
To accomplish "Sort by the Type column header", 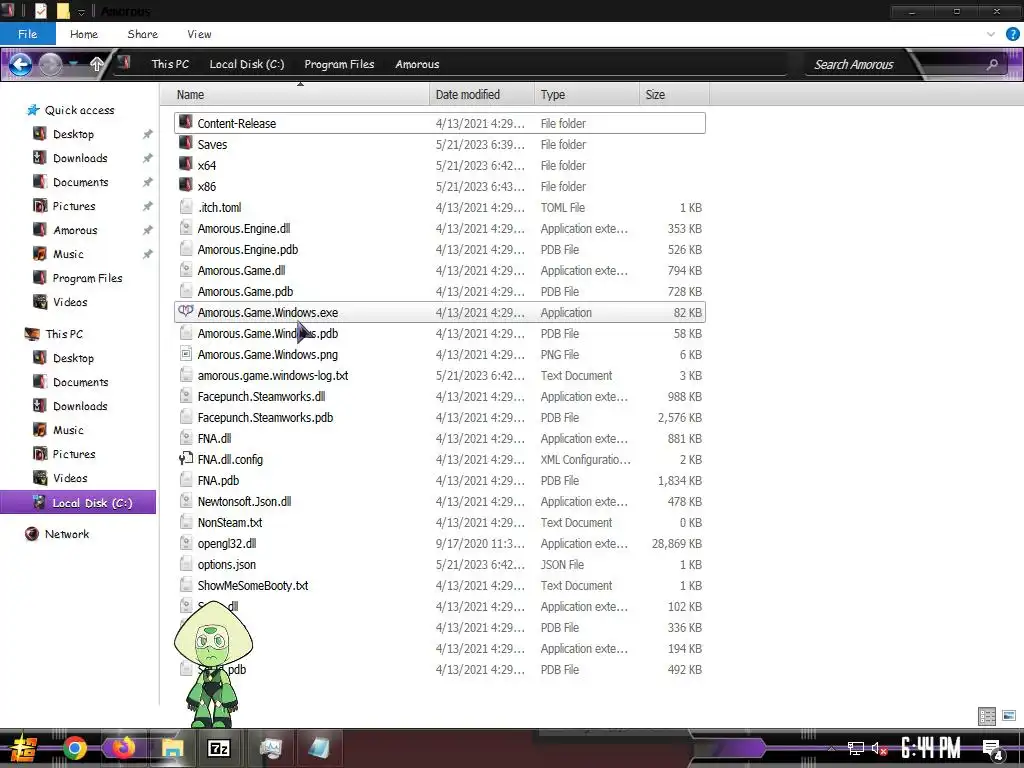I will [586, 95].
